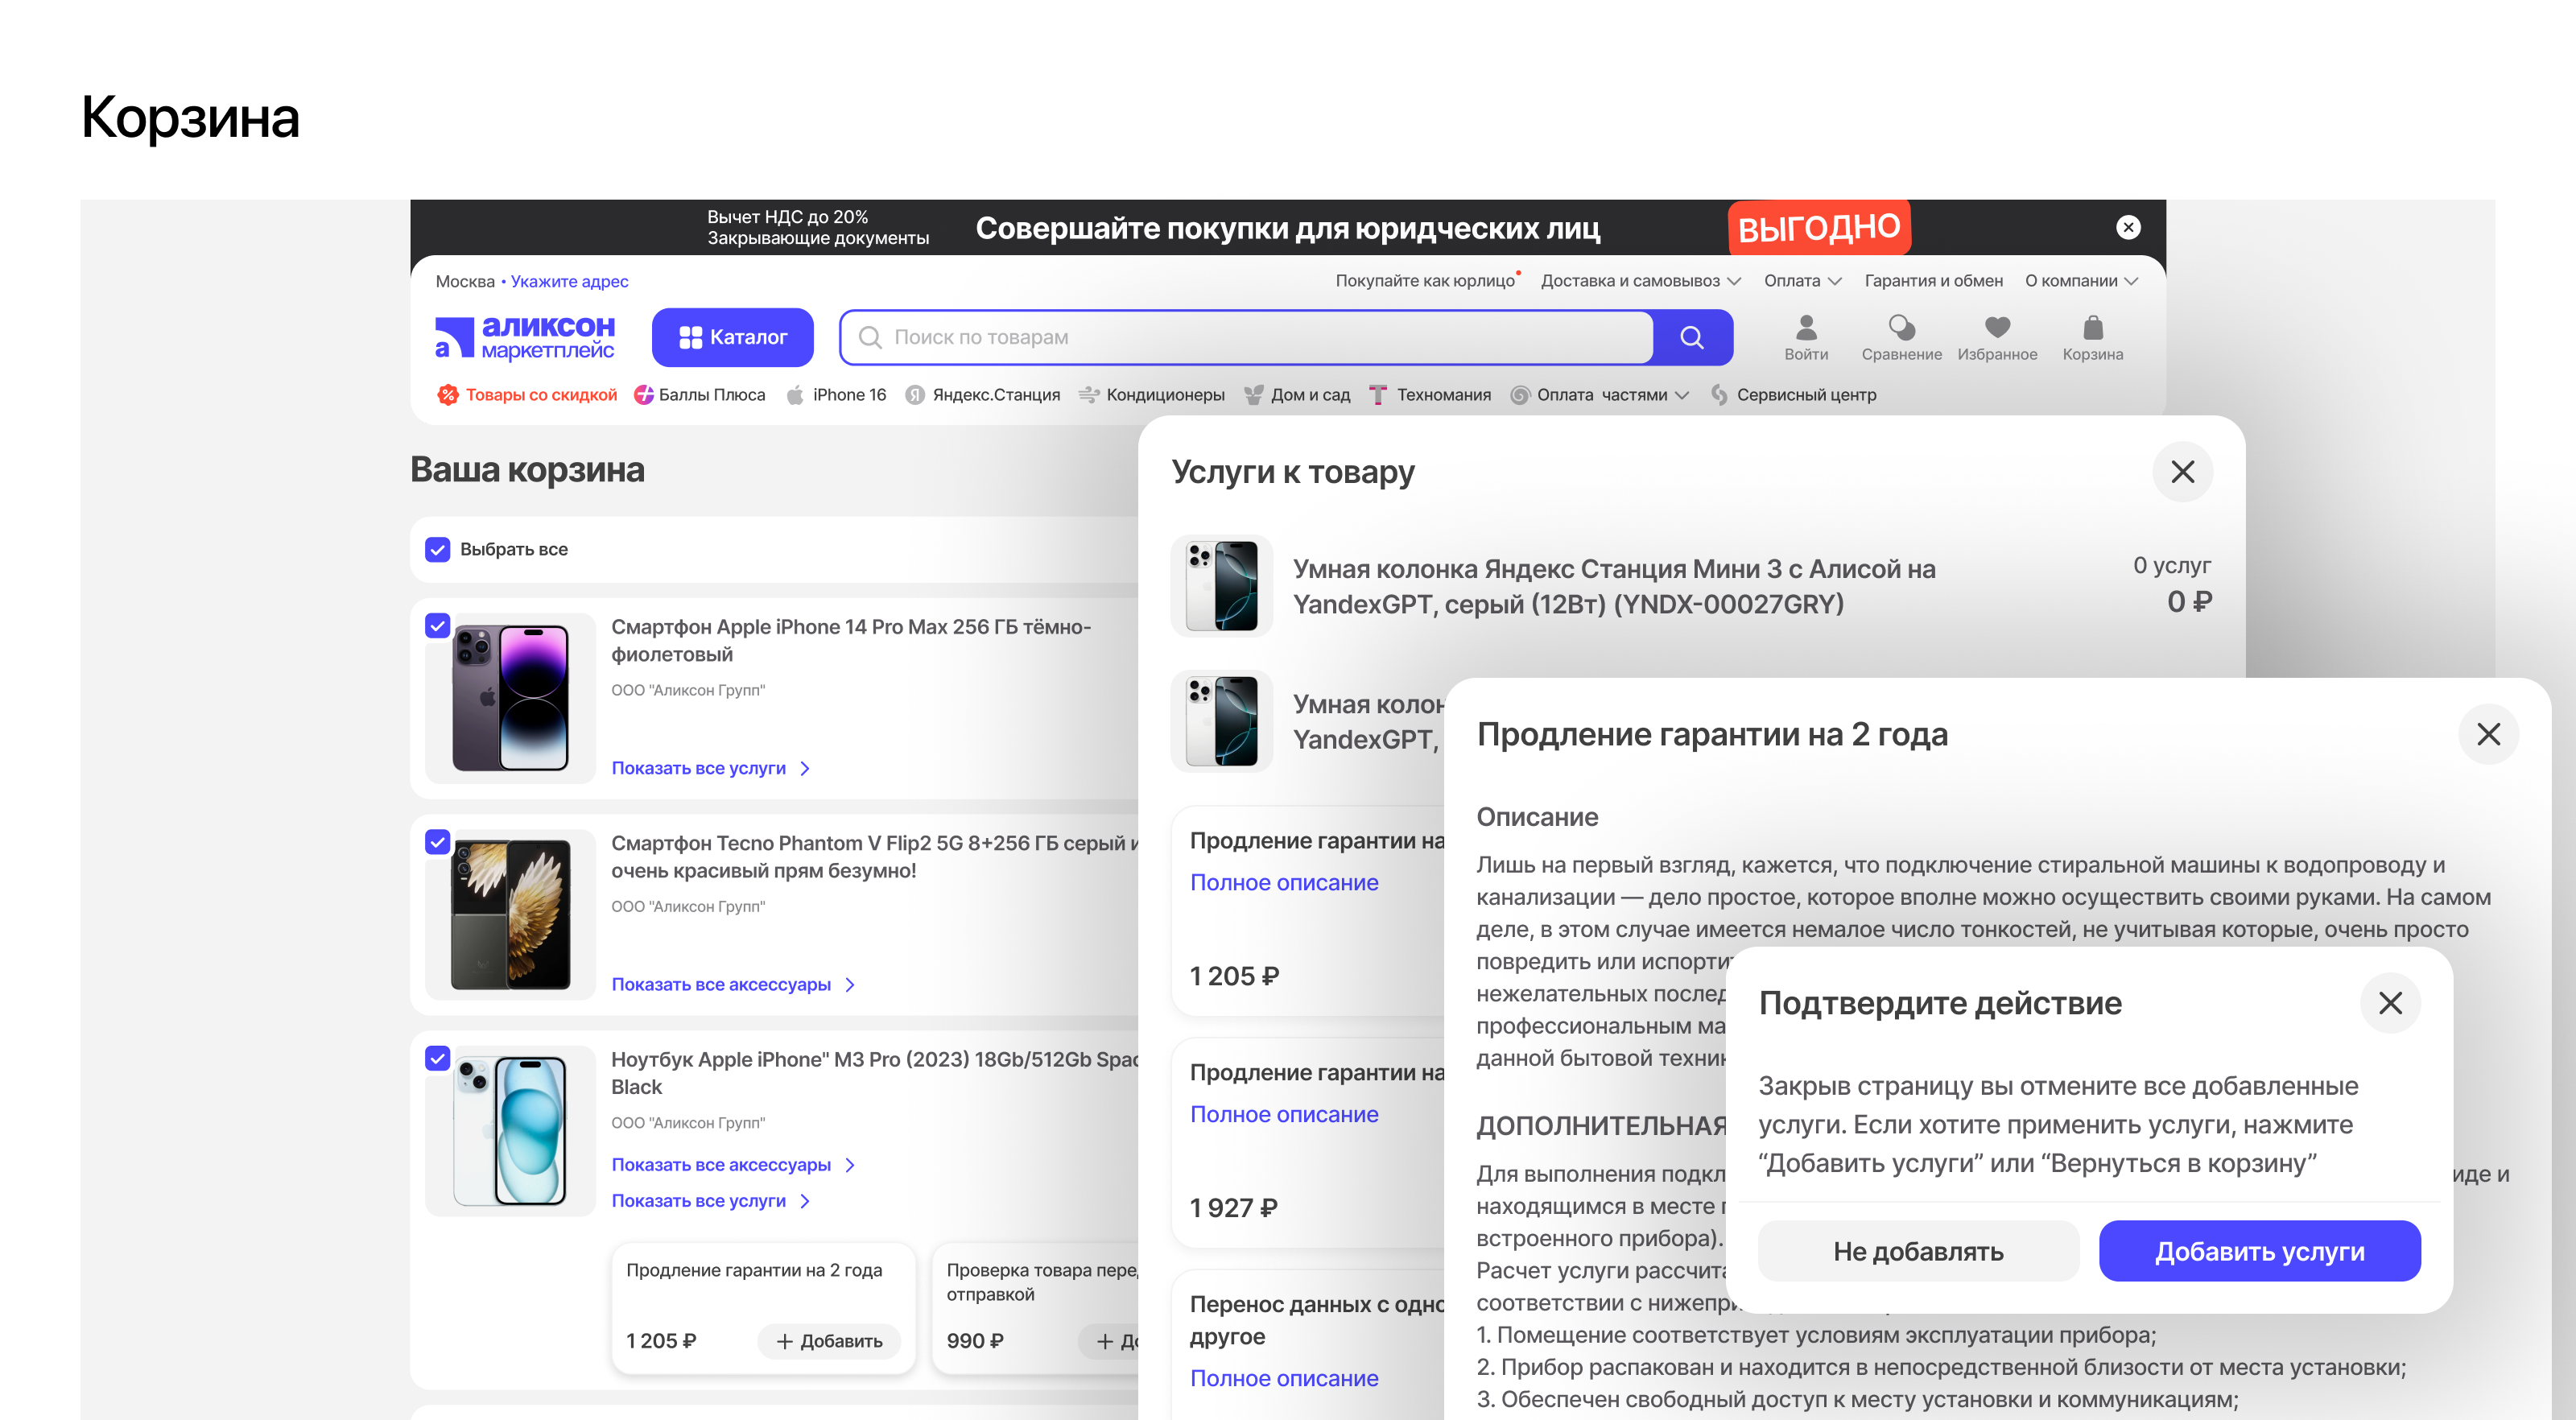This screenshot has width=2576, height=1420.
Task: Open the Яндекс.Станция category
Action: click(x=984, y=395)
